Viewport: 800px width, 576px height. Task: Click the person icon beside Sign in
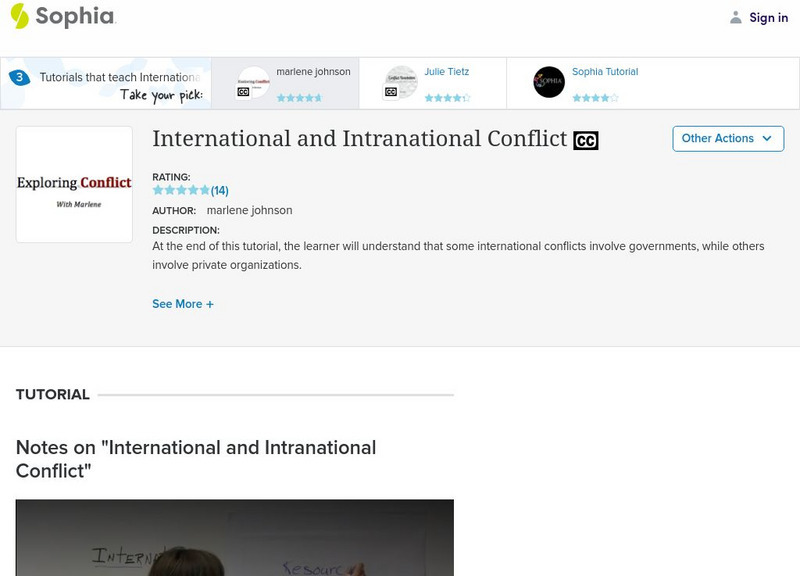point(734,17)
